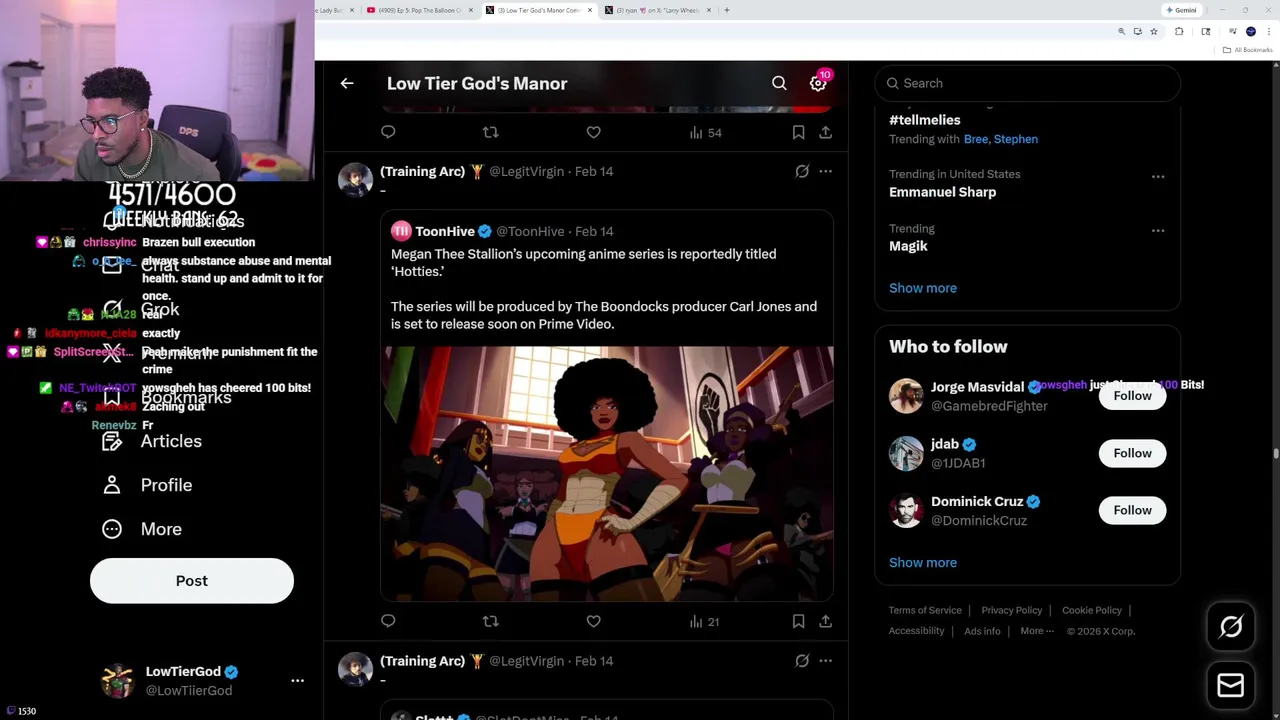Switch to the Pop The Balloon YouTube tab
This screenshot has width=1280, height=720.
[418, 10]
